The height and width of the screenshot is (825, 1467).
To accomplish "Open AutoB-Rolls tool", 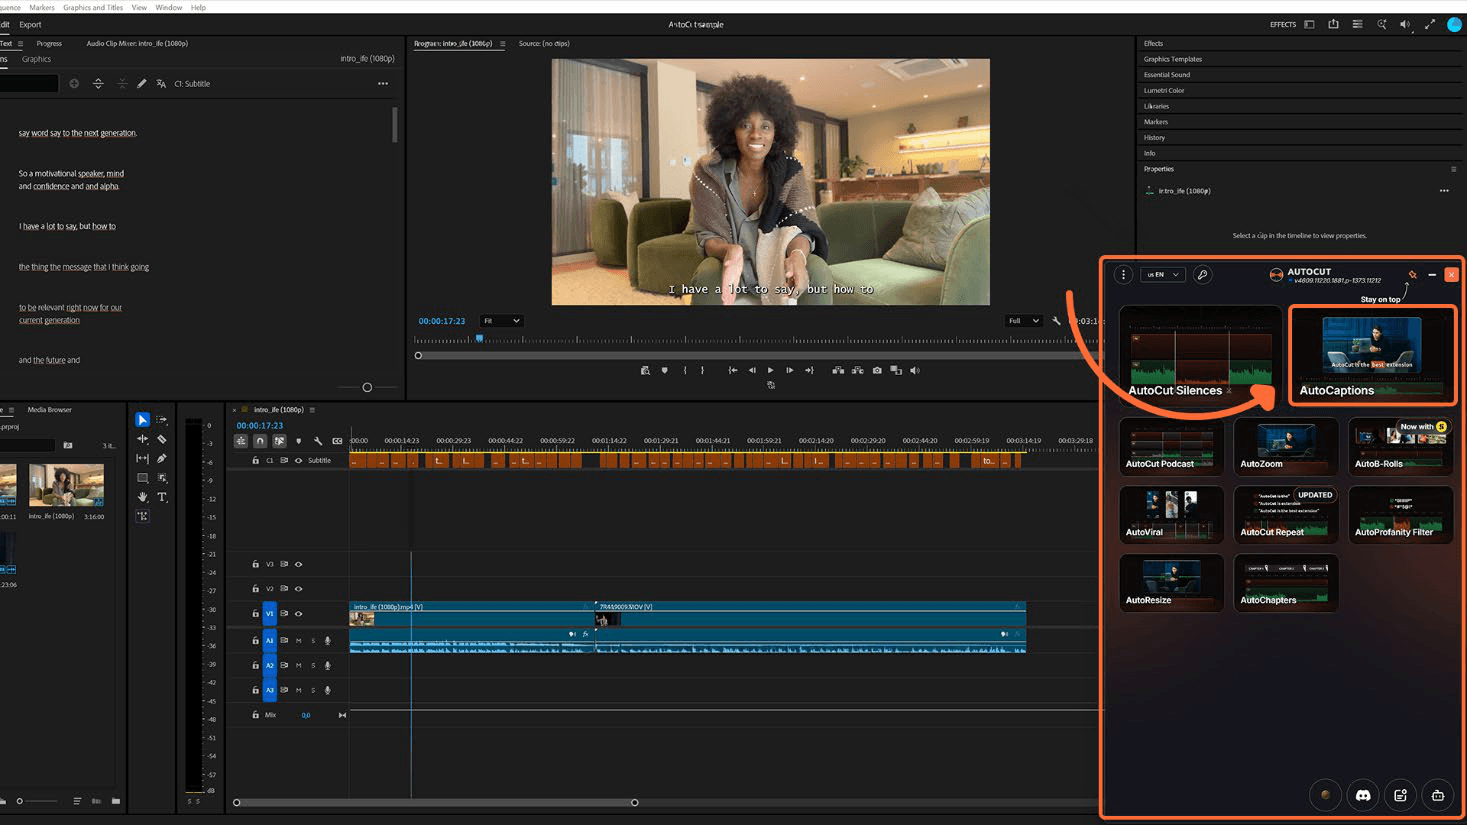I will [x=1400, y=446].
